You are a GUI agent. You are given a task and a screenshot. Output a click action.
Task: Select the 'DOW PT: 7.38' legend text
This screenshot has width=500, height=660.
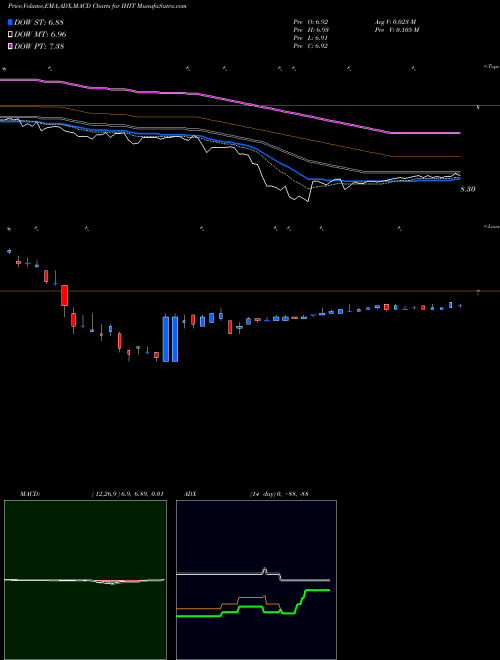pyautogui.click(x=39, y=46)
